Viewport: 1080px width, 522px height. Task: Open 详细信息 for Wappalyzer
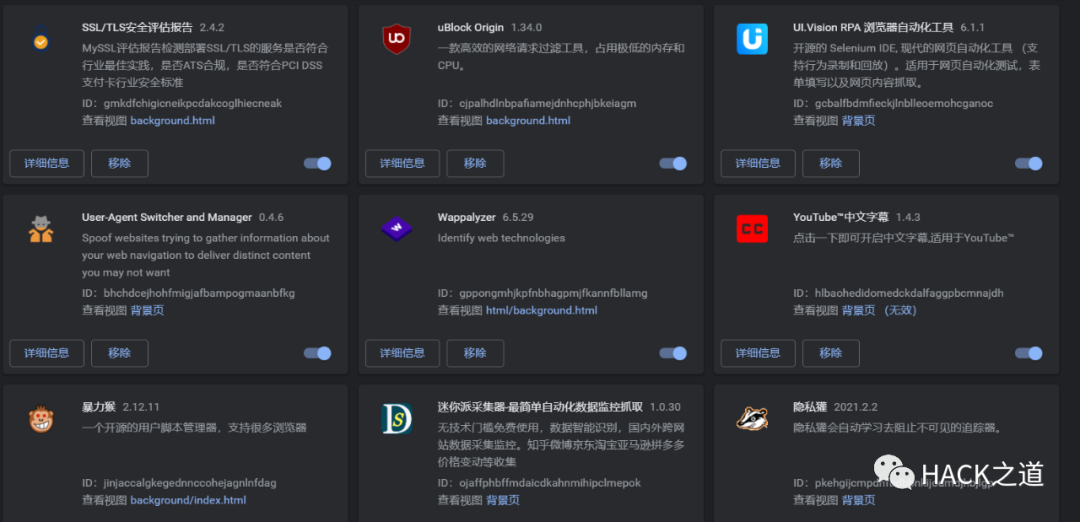click(x=402, y=353)
